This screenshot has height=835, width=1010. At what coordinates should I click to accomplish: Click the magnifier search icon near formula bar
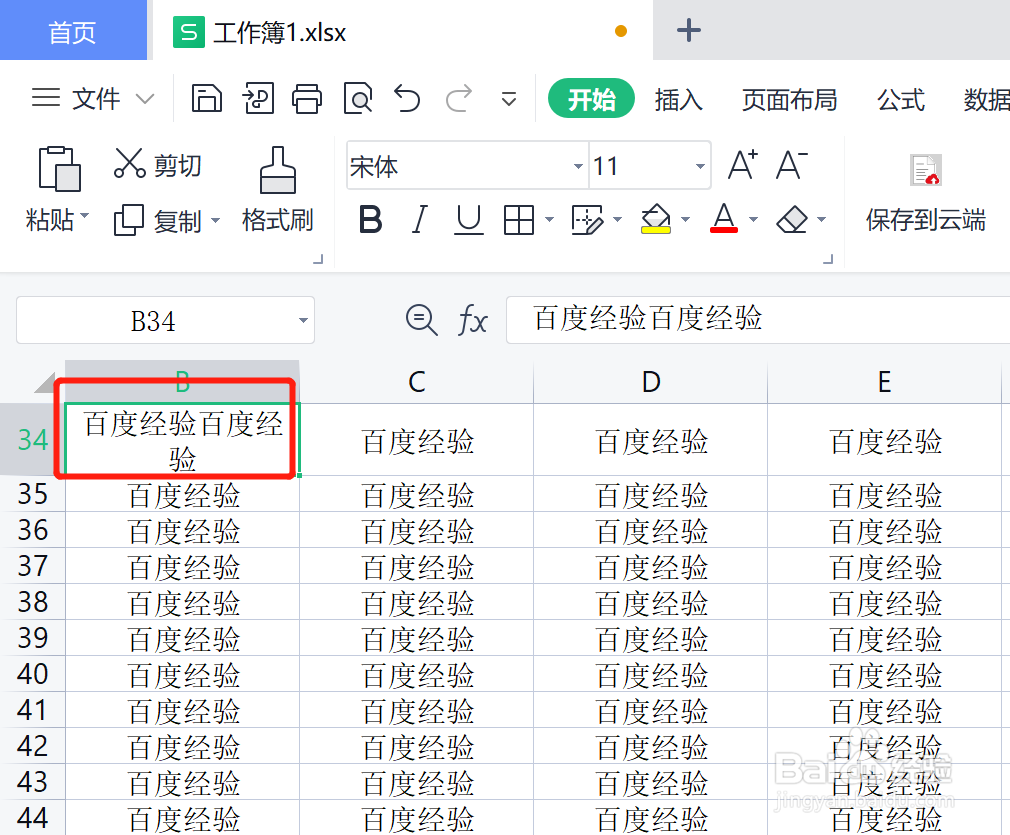point(421,320)
